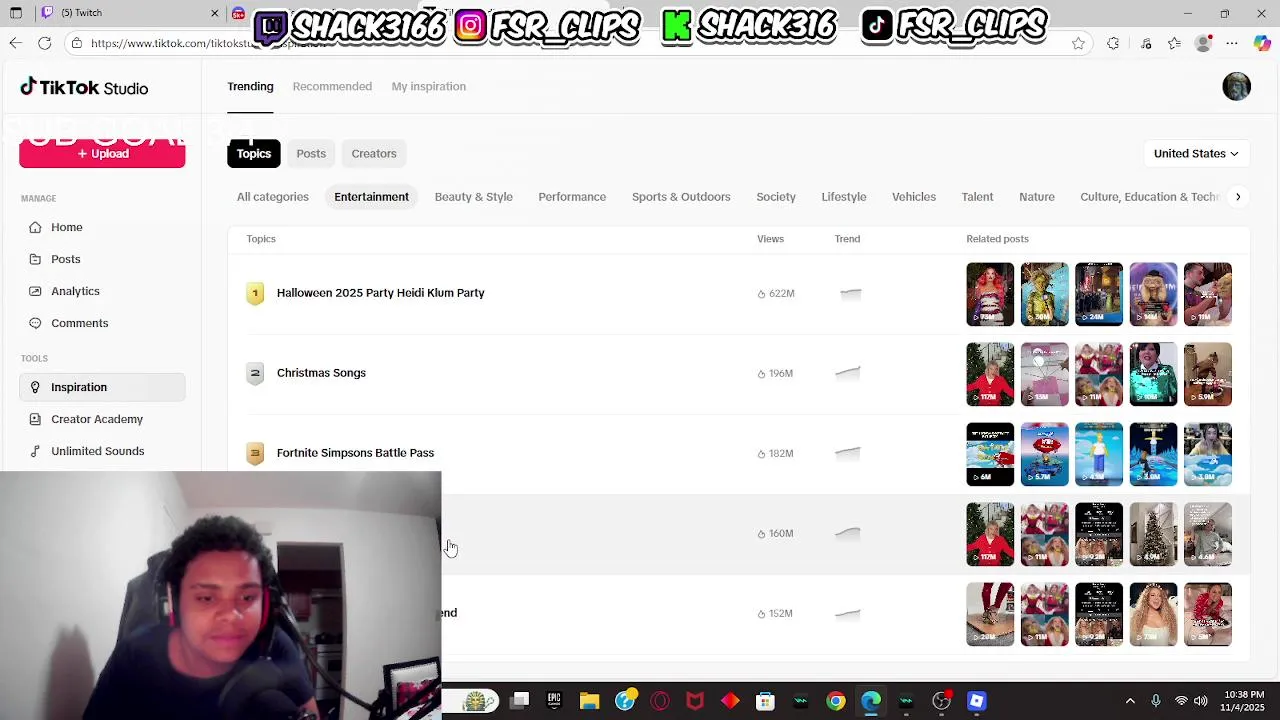The height and width of the screenshot is (720, 1280).
Task: Select the Topics filter pill
Action: pyautogui.click(x=254, y=153)
